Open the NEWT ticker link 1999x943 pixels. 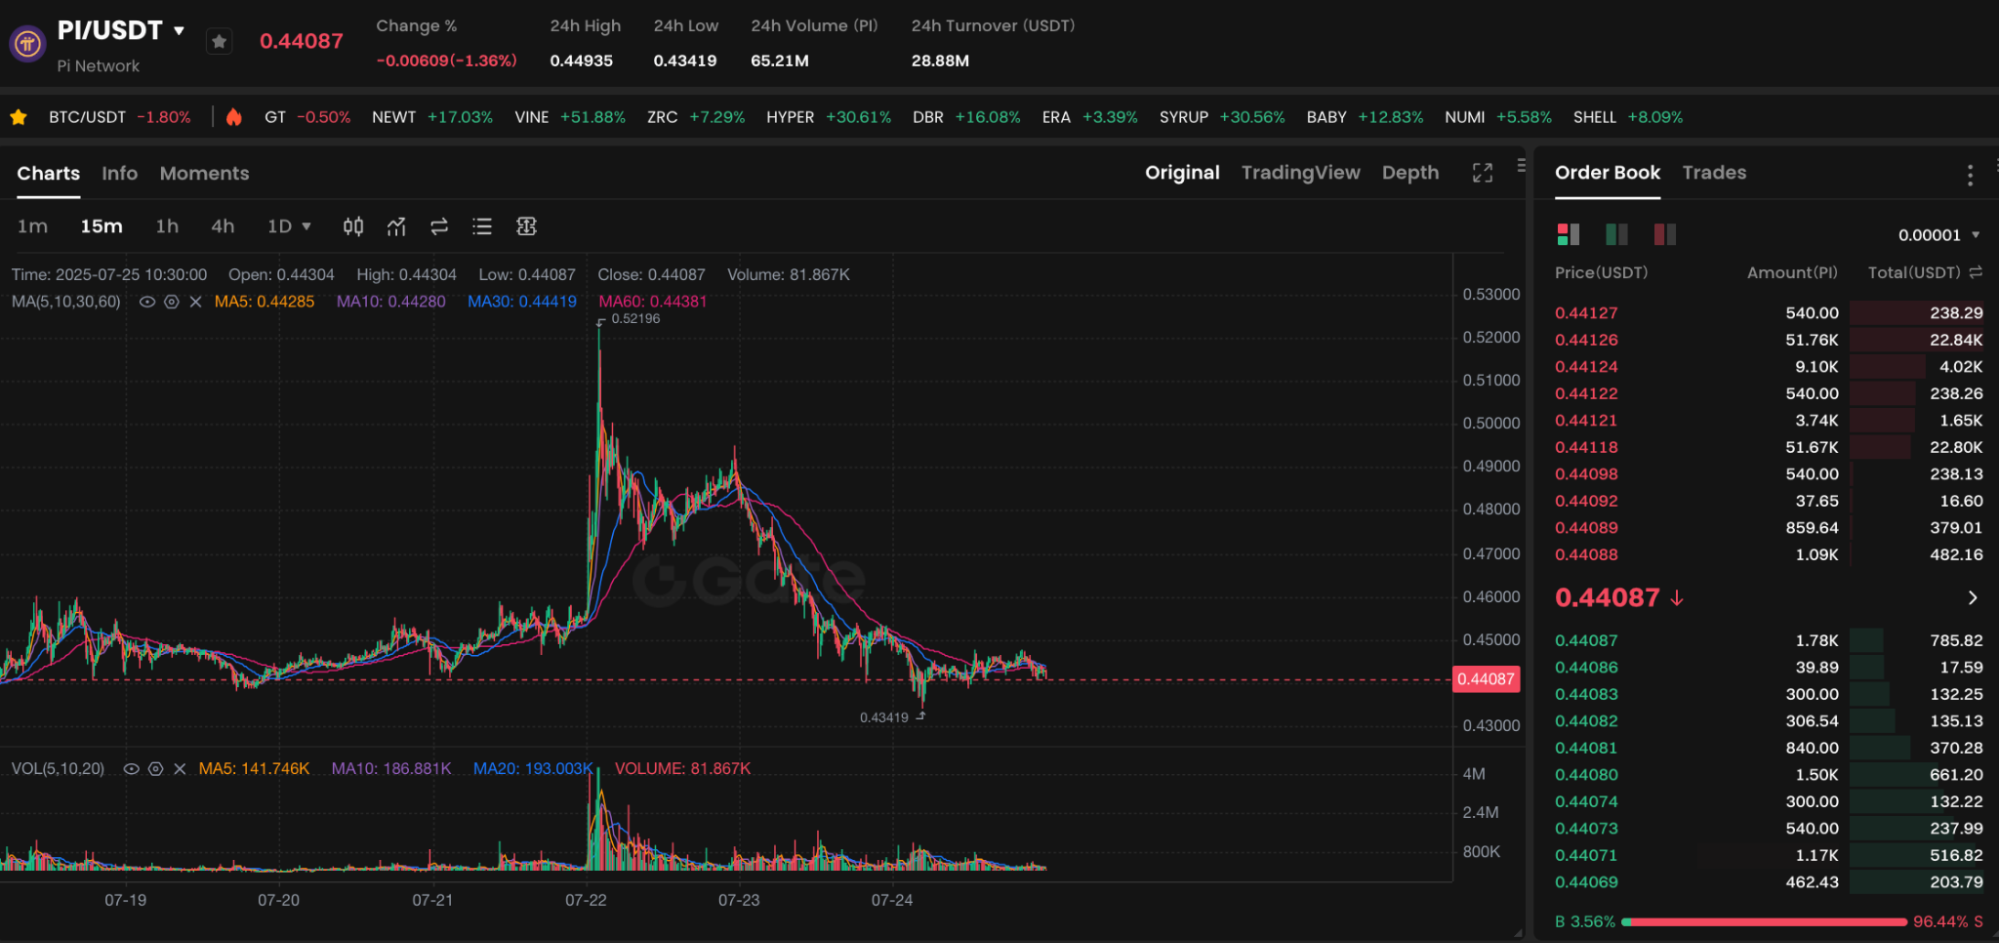pyautogui.click(x=432, y=117)
